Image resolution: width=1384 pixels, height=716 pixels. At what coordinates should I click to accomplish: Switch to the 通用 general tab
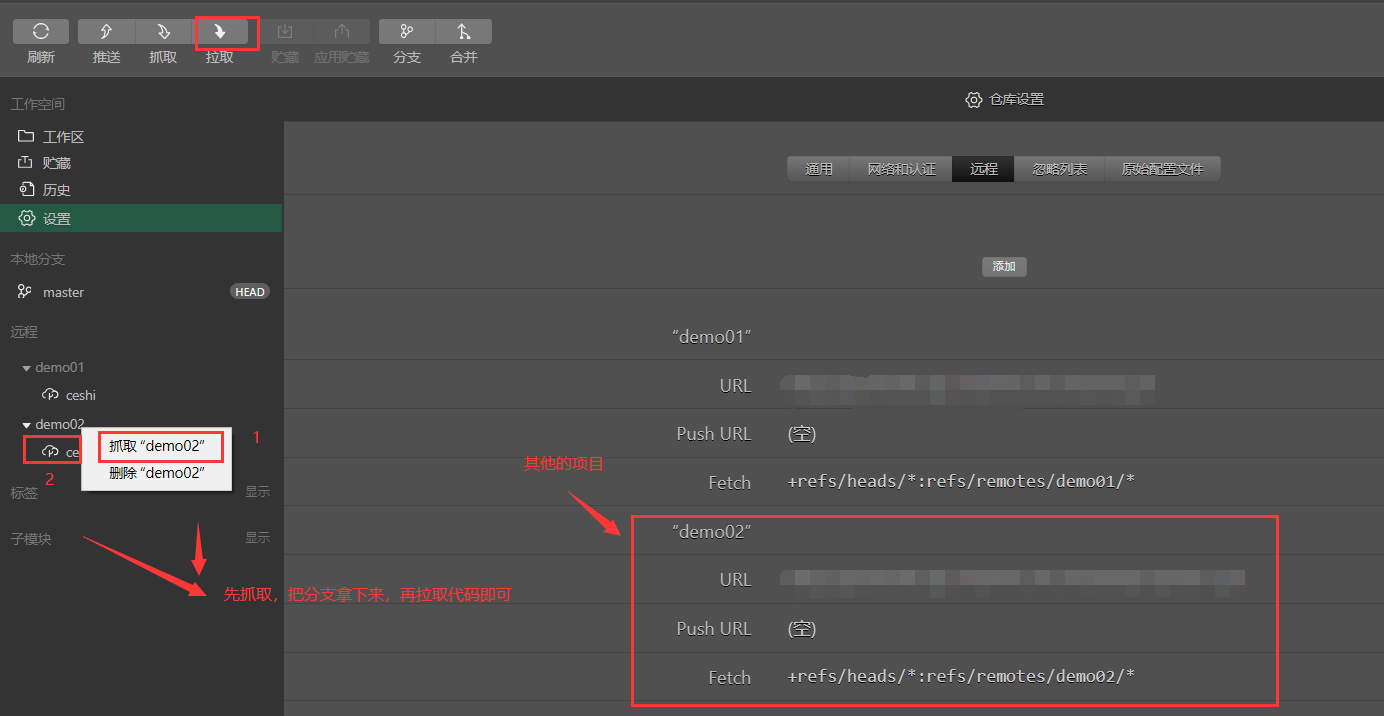click(819, 169)
